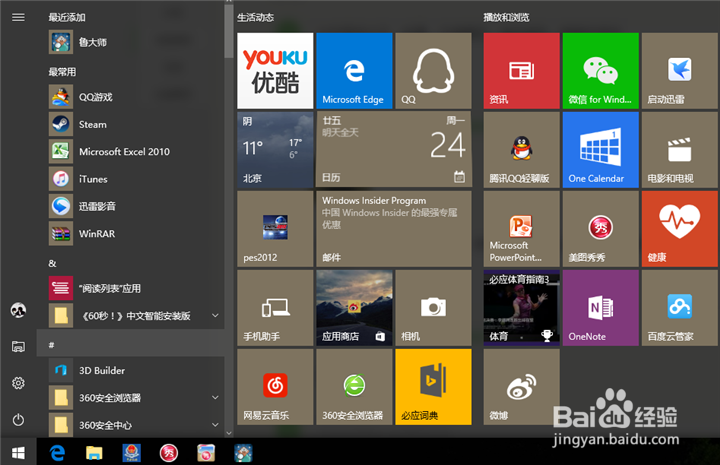Open 鲁大师 icon on taskbar
The height and width of the screenshot is (465, 720).
[x=243, y=453]
